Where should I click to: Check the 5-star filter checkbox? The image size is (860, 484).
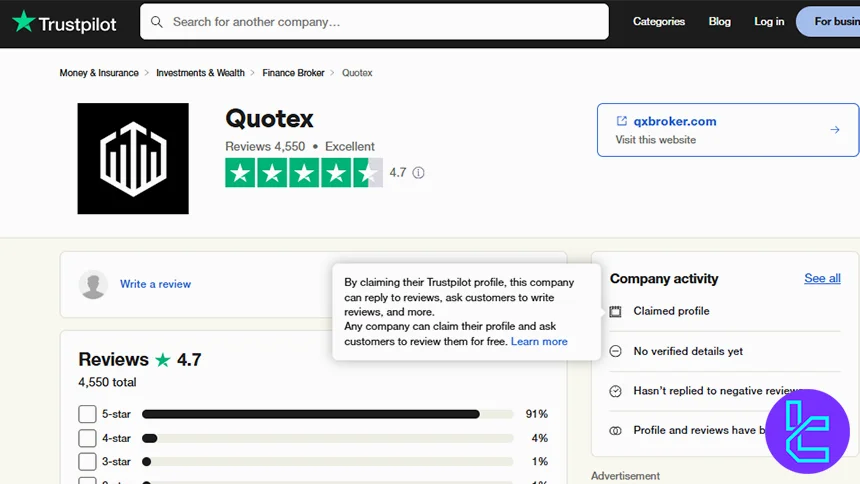(87, 414)
